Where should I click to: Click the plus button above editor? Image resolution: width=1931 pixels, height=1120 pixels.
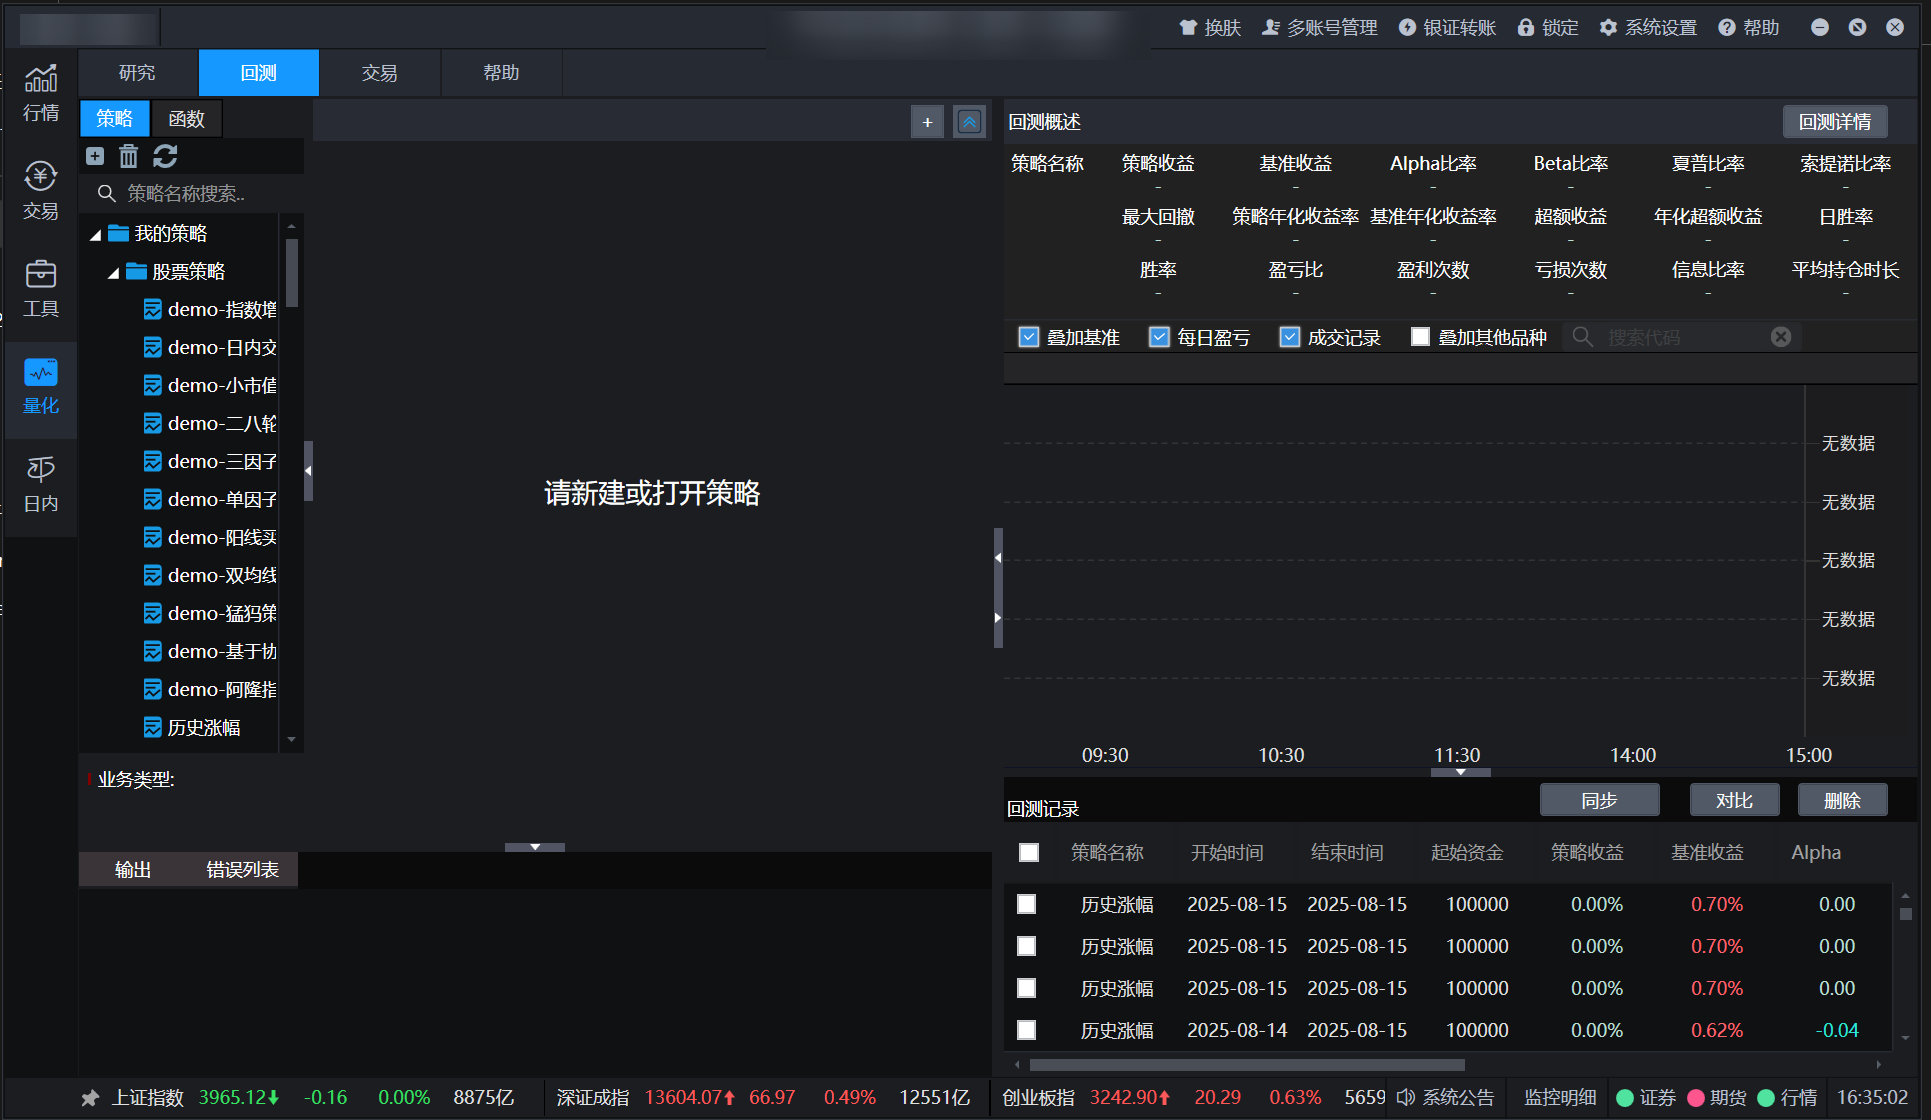927,122
